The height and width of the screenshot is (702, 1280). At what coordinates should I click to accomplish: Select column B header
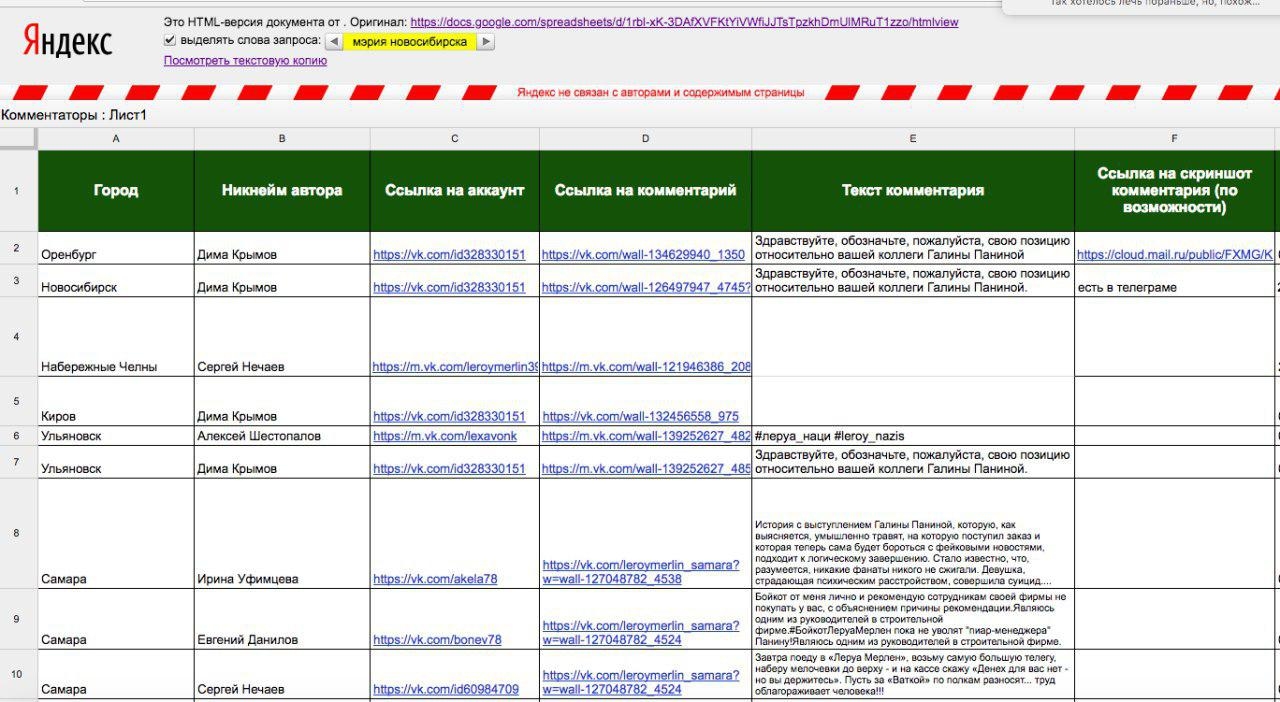[x=282, y=139]
